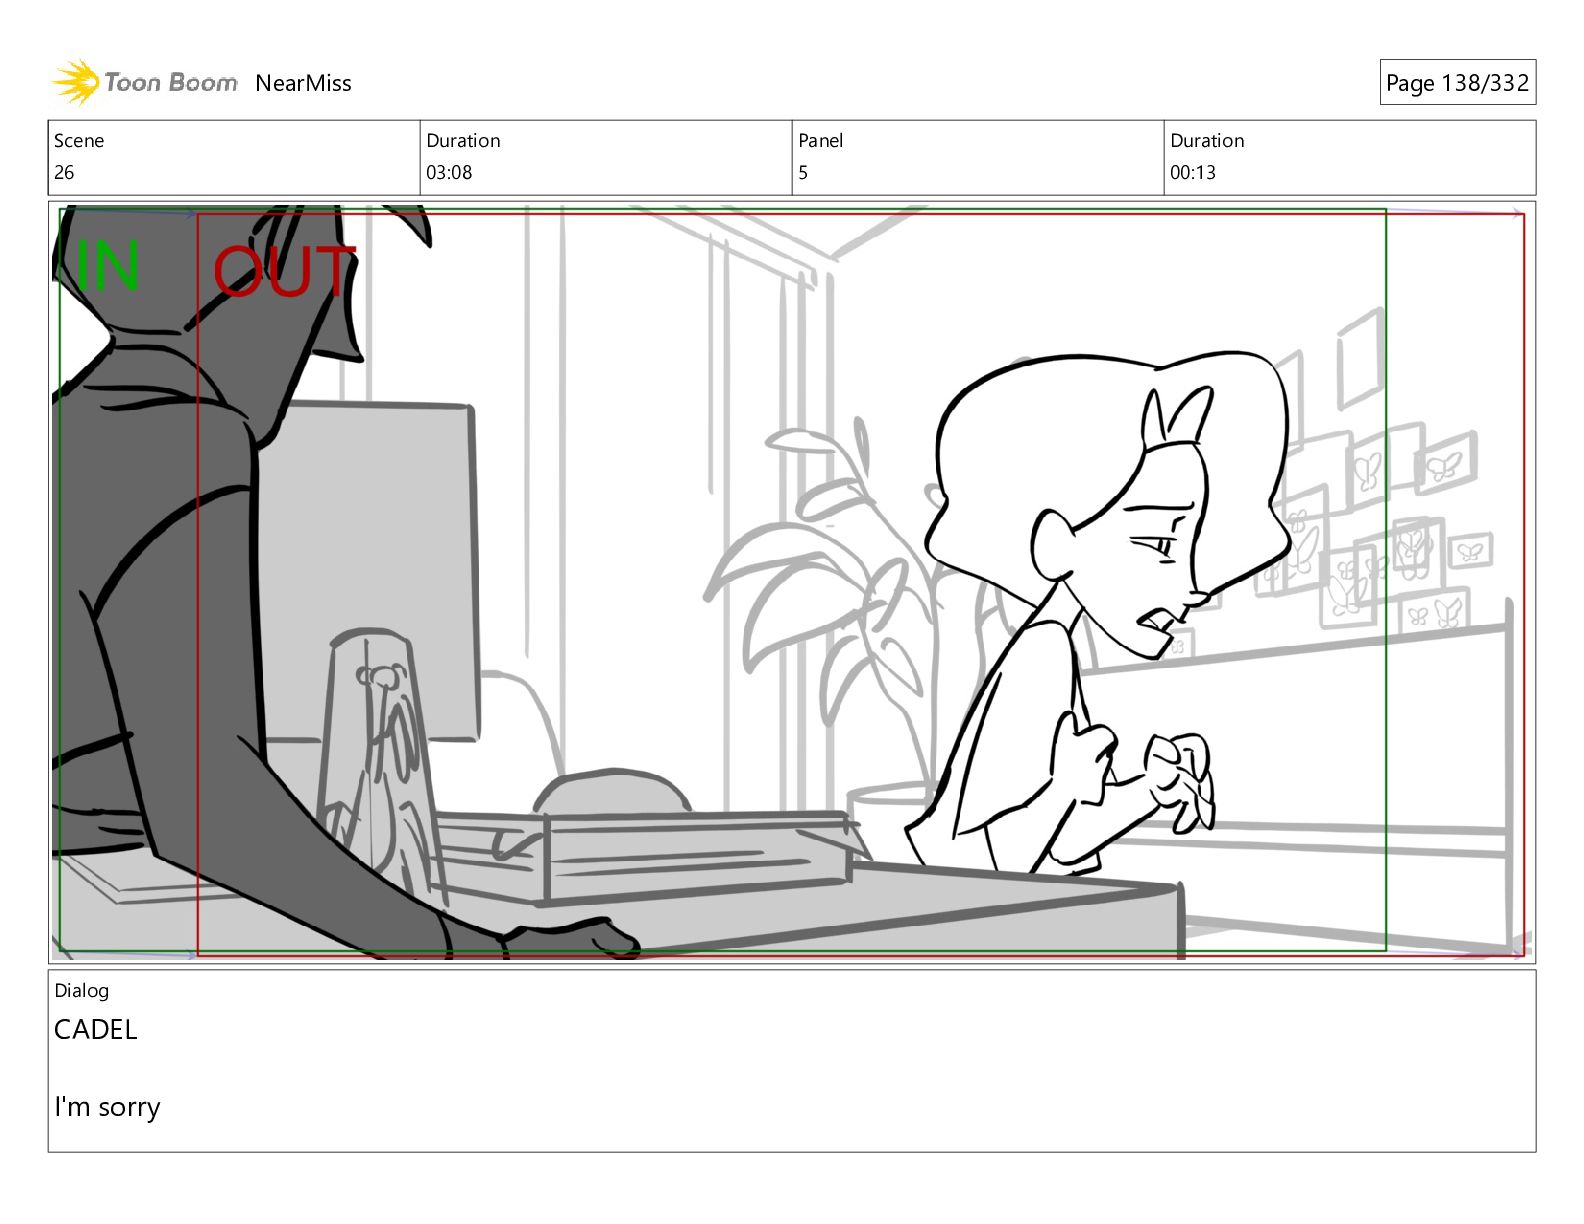The image size is (1584, 1224).
Task: Click the Dialog label
Action: pos(82,990)
